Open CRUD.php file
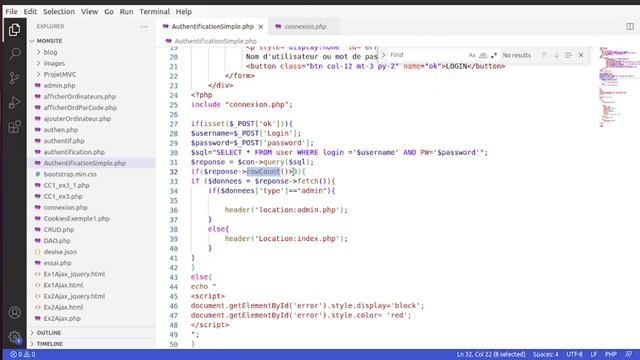Image resolution: width=640 pixels, height=360 pixels. pyautogui.click(x=59, y=229)
